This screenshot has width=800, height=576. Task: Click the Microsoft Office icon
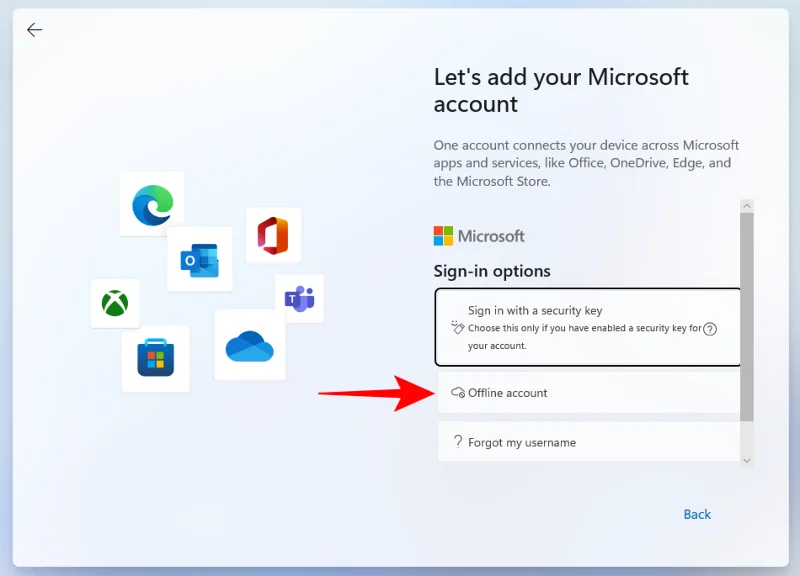(272, 234)
